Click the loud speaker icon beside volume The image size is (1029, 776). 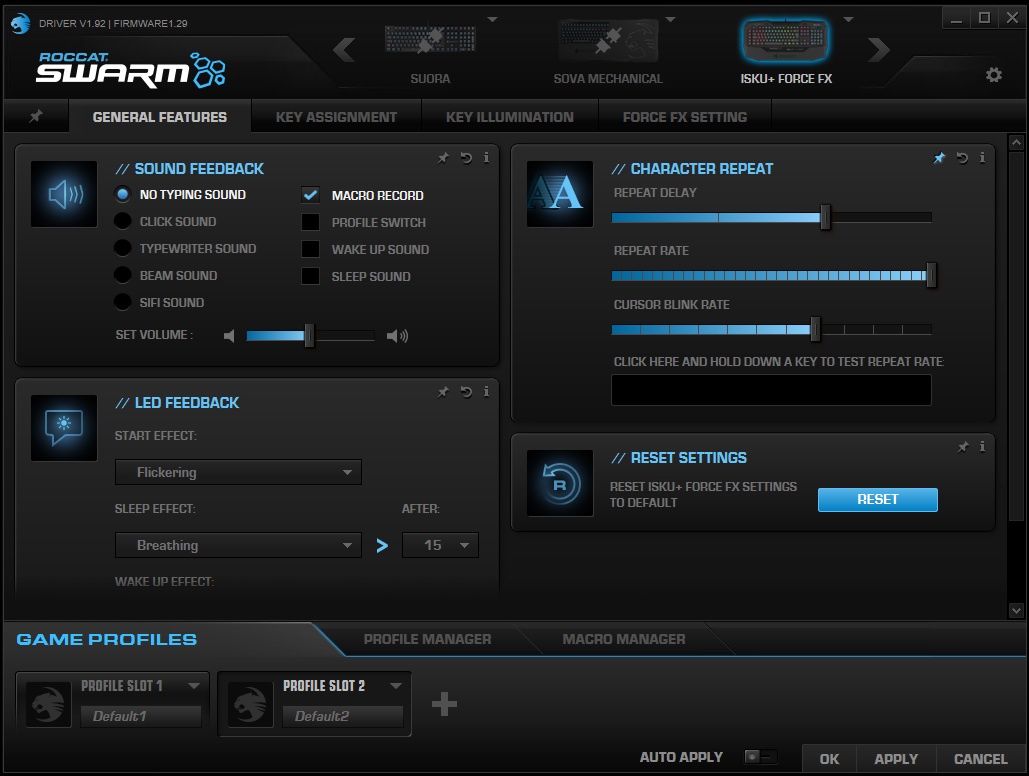pos(397,336)
